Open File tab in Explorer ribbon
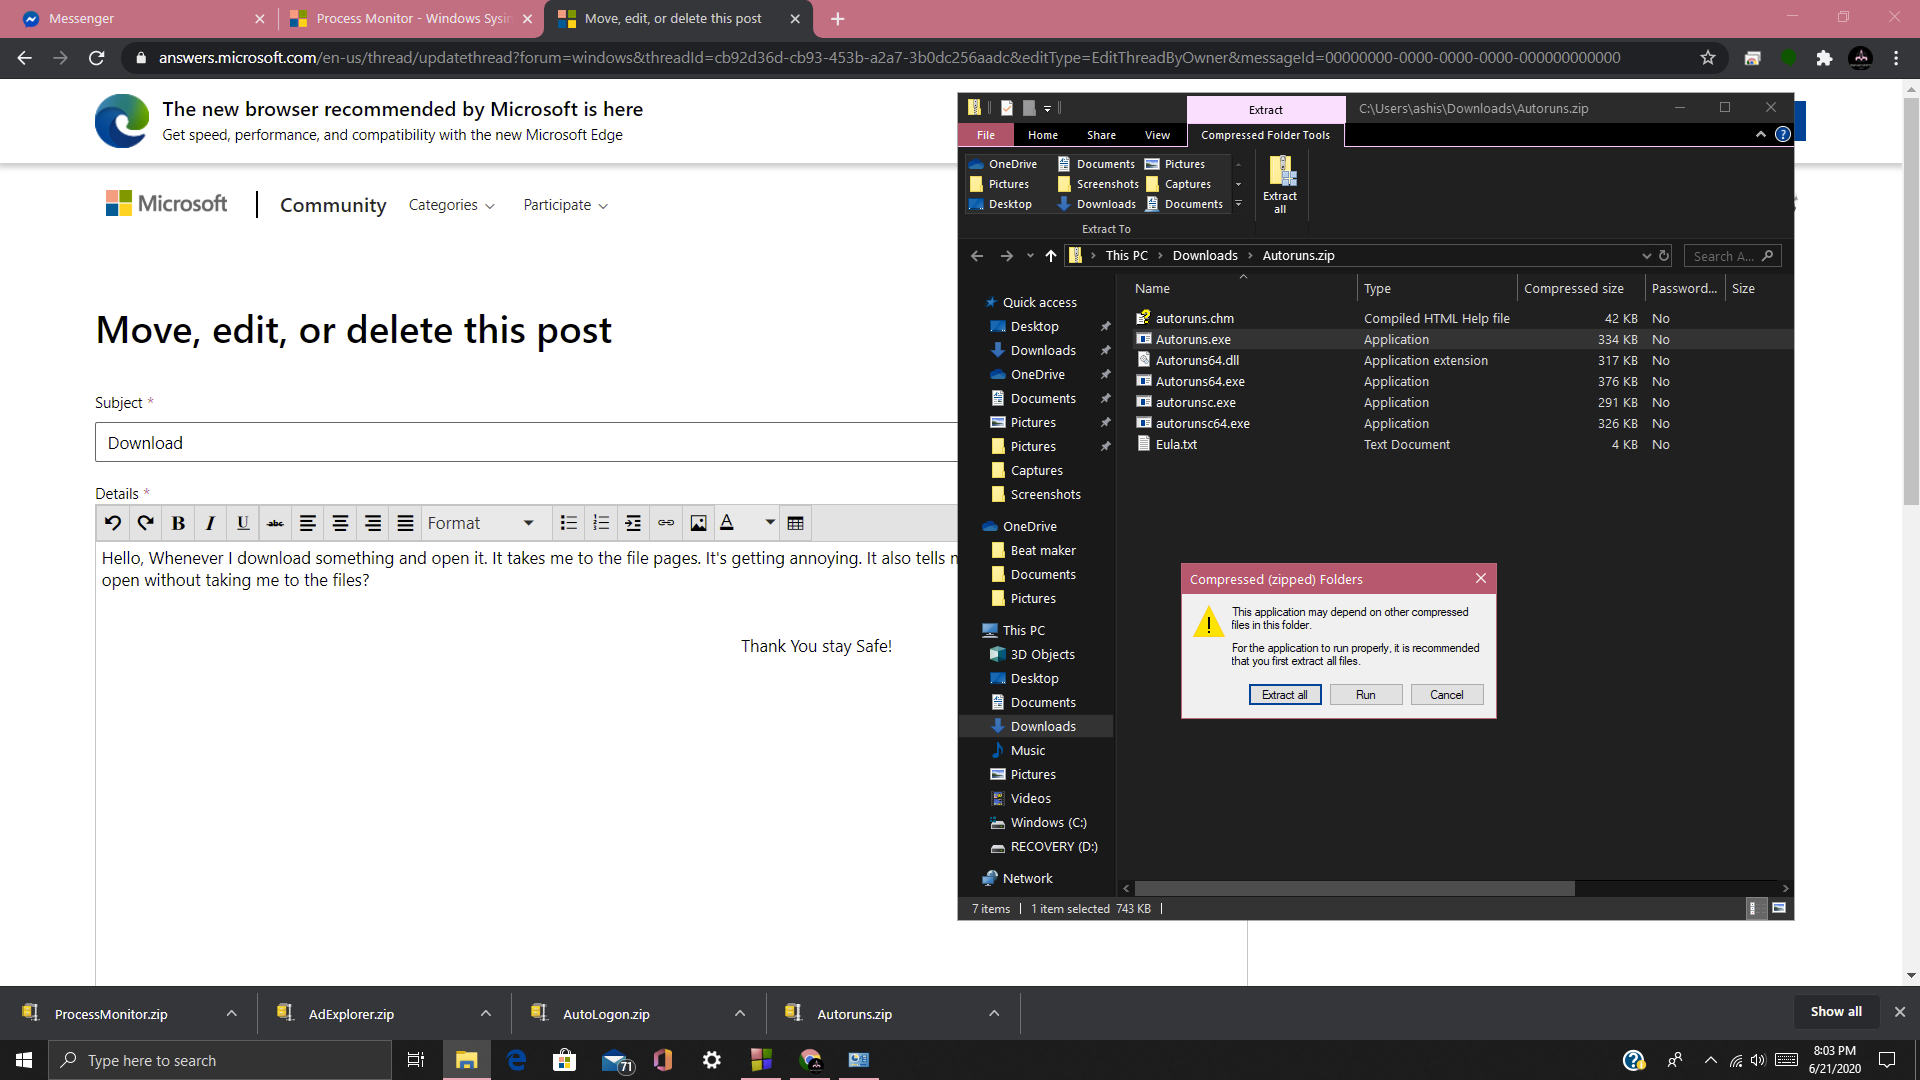 [x=986, y=135]
